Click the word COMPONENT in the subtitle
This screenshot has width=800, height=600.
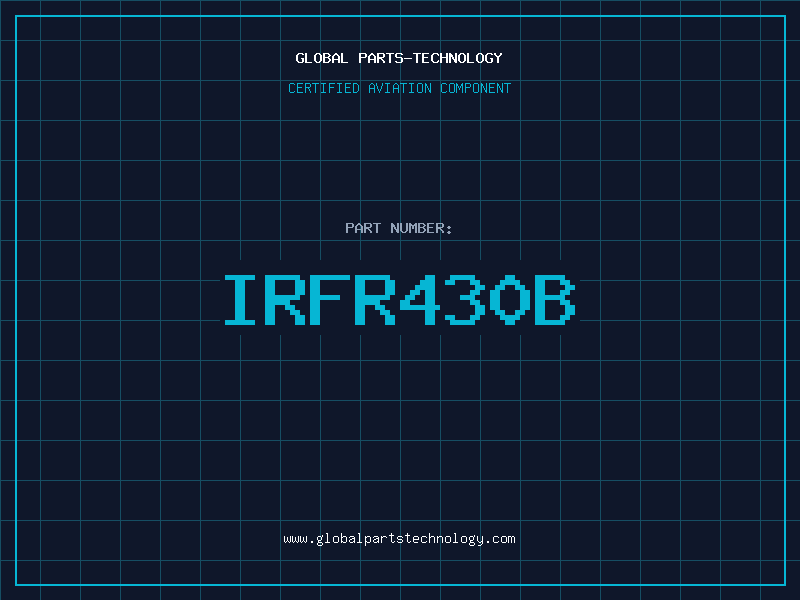point(476,89)
